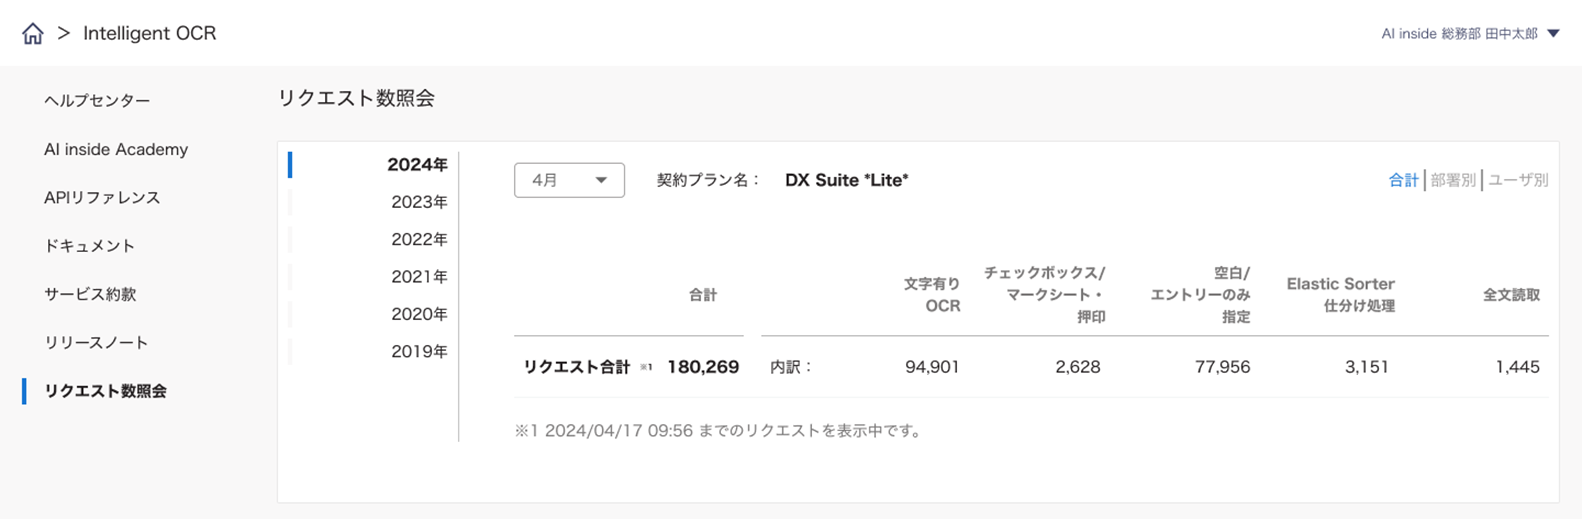Image resolution: width=1582 pixels, height=519 pixels.
Task: Switch to ユーザ別 breakdown view
Action: (x=1518, y=180)
